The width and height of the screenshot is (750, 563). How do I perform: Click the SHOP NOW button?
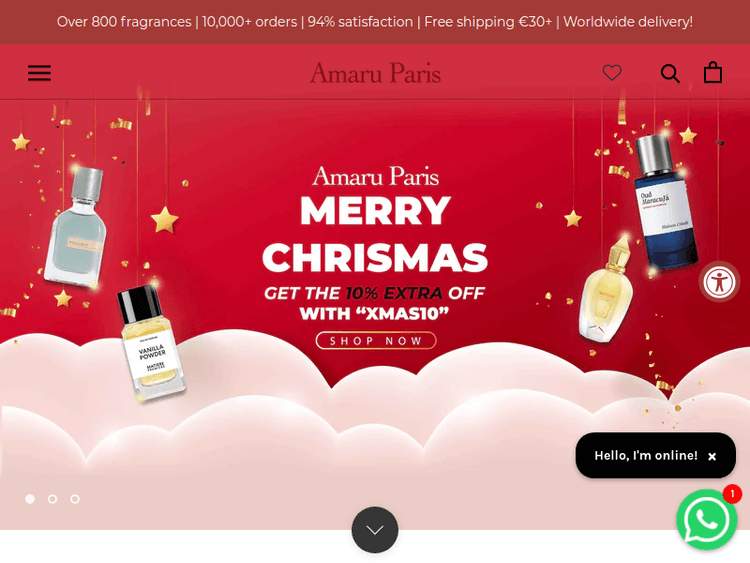[x=376, y=341]
